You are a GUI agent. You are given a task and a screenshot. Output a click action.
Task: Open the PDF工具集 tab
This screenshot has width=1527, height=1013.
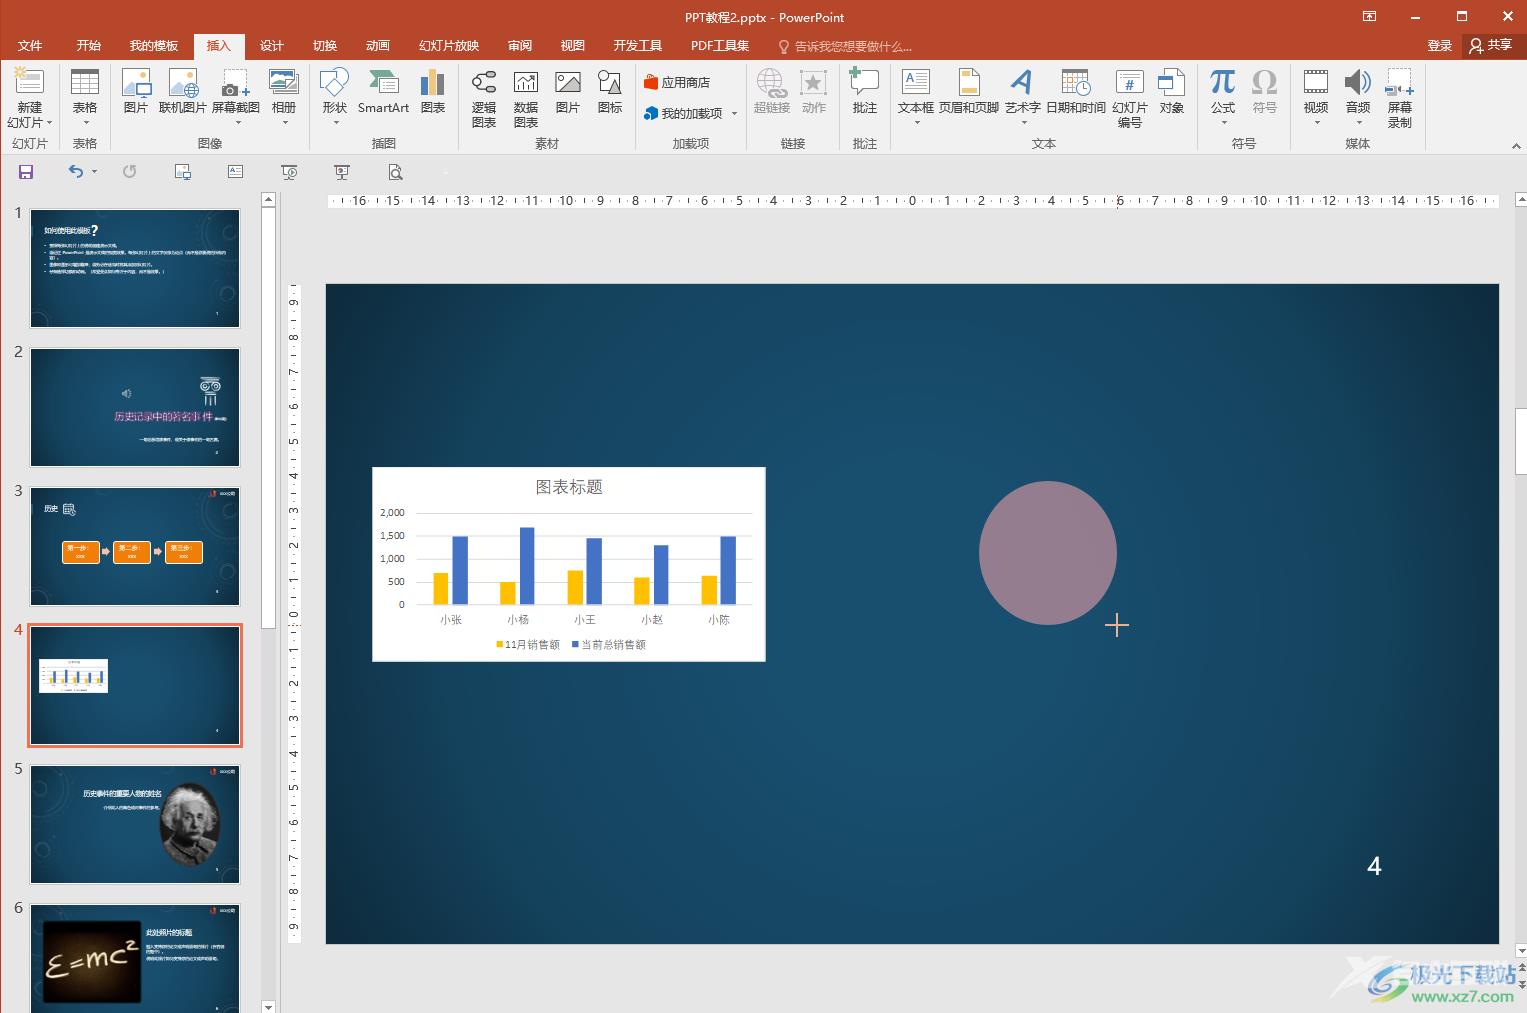(720, 46)
